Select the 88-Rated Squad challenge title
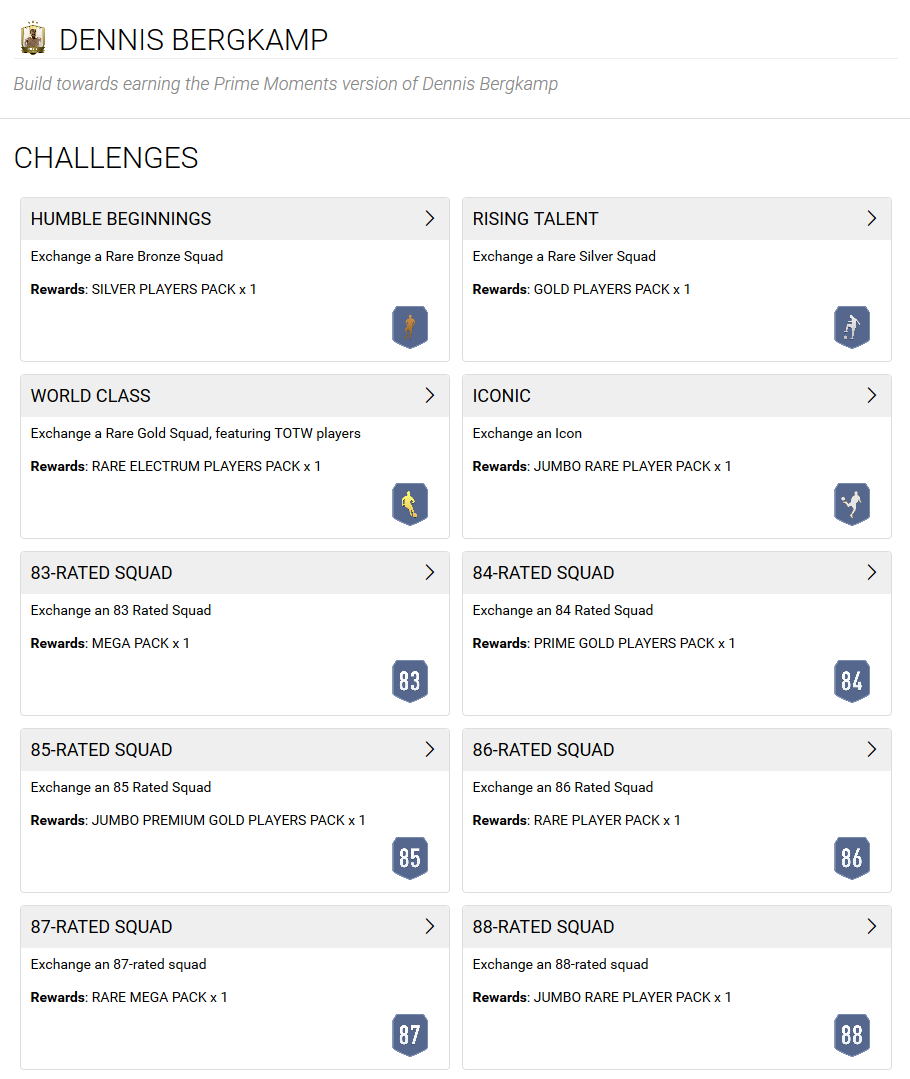The height and width of the screenshot is (1079, 910). point(543,926)
